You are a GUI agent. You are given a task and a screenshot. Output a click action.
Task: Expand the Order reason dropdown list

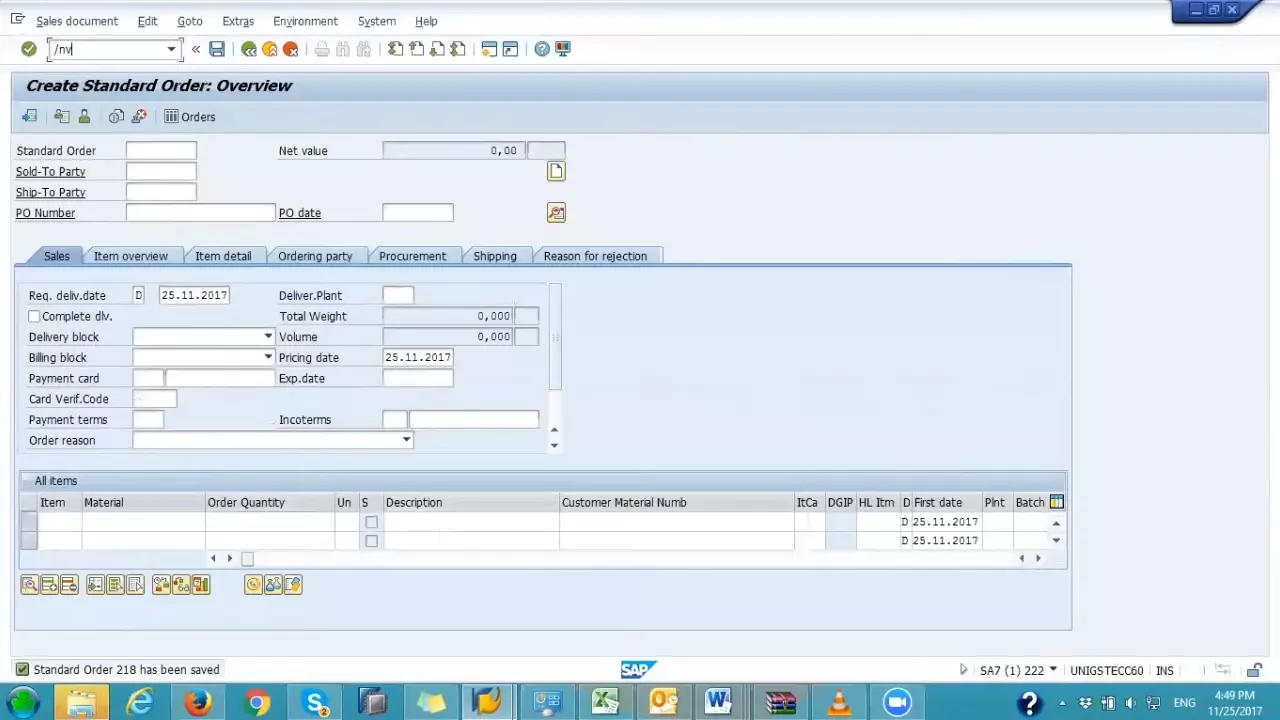coord(405,440)
